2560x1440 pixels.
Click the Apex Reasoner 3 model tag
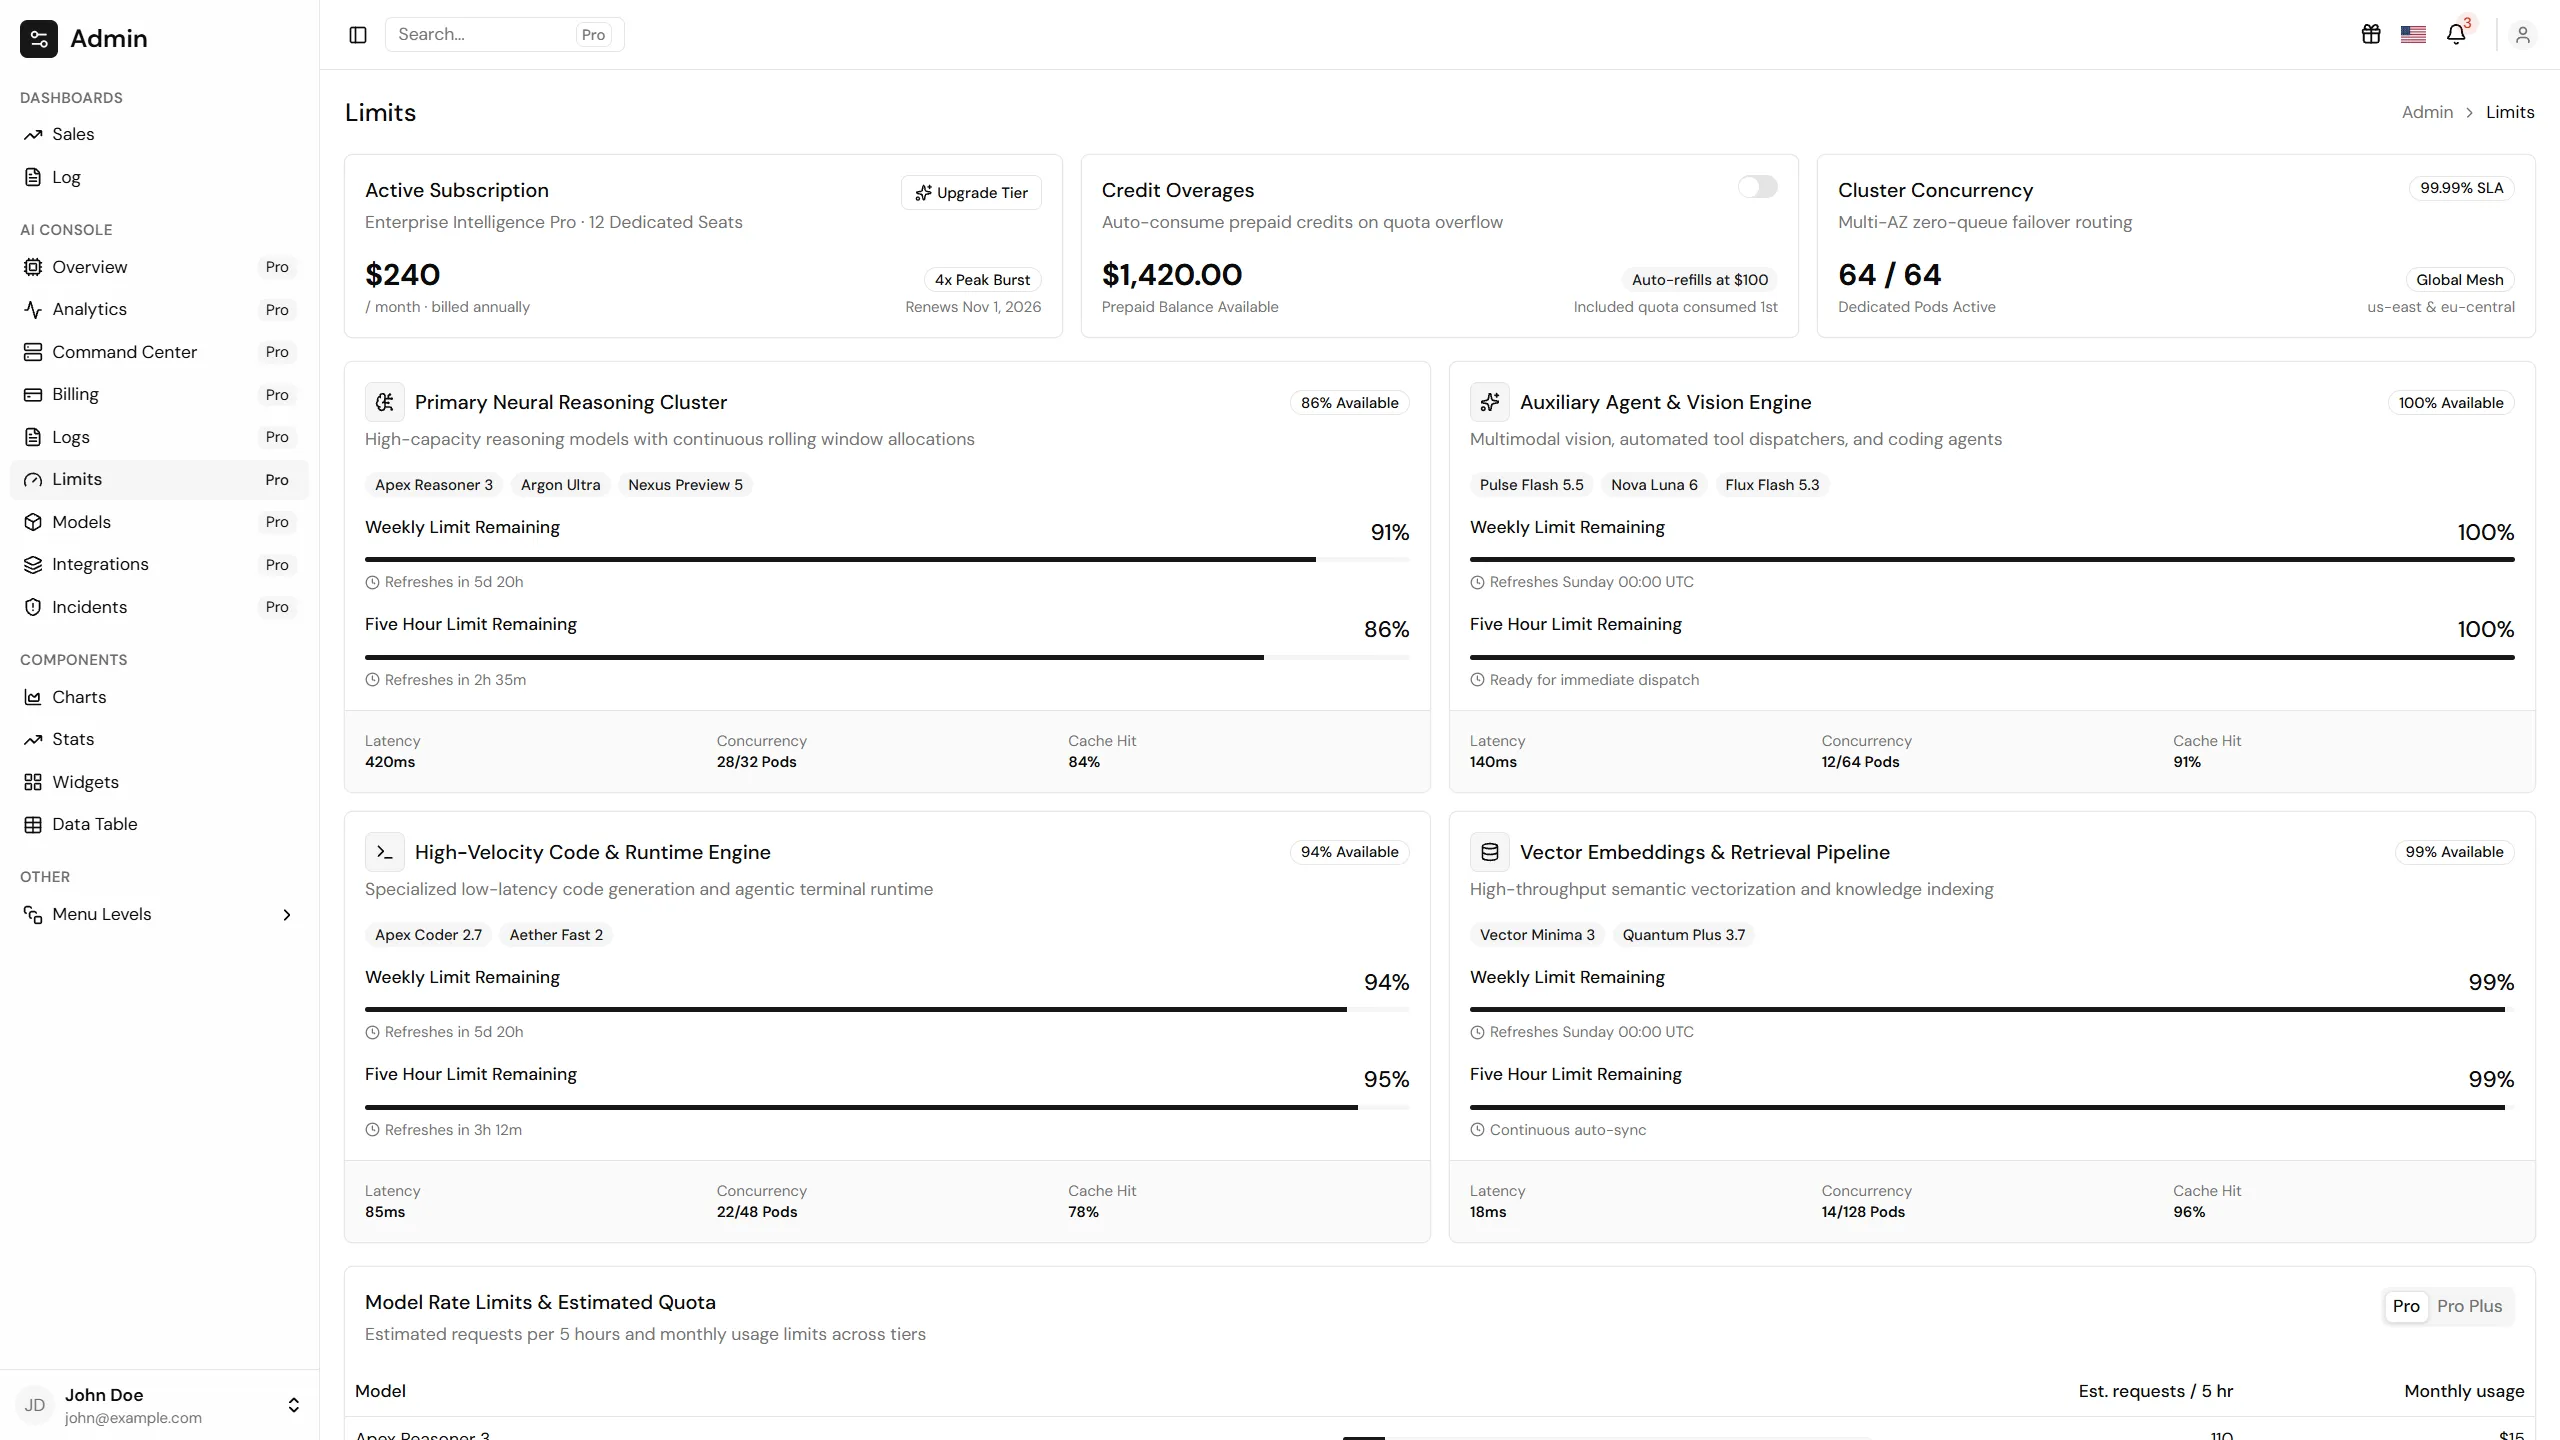click(x=434, y=485)
